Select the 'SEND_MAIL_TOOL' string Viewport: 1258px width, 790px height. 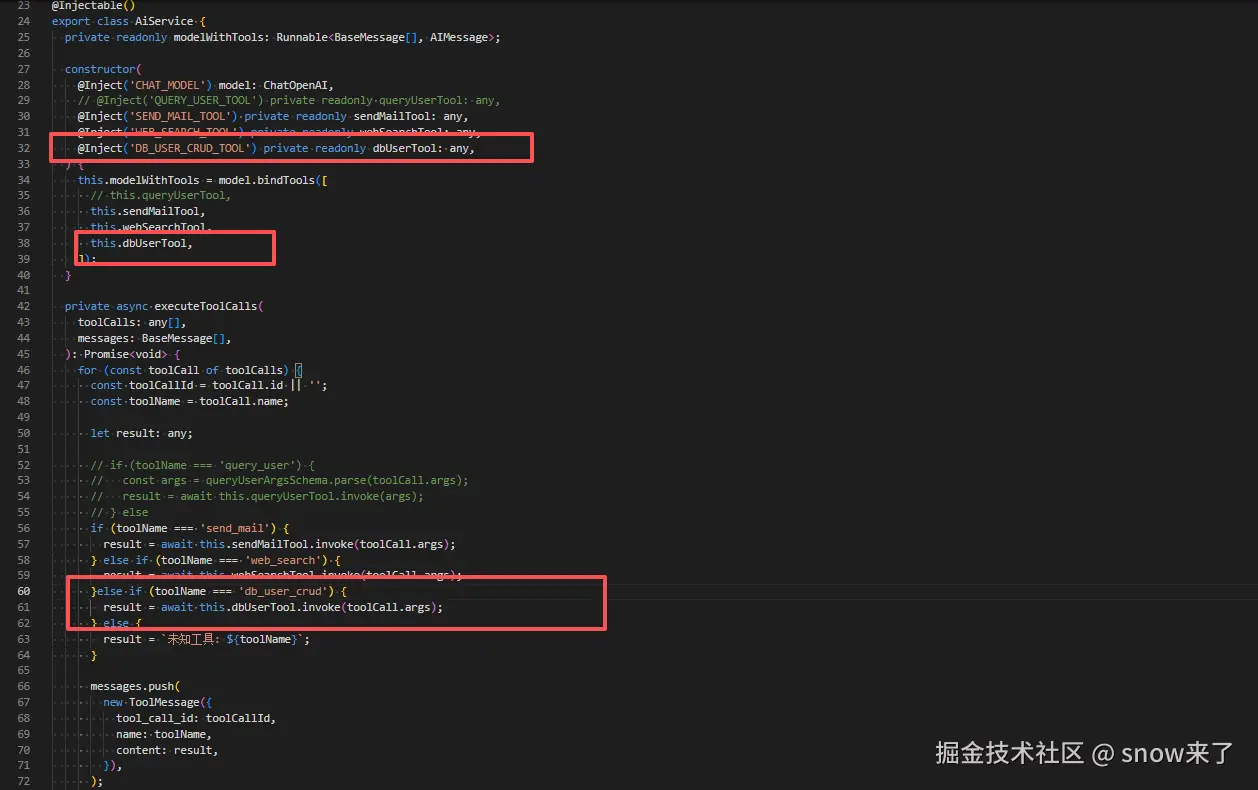(x=182, y=116)
